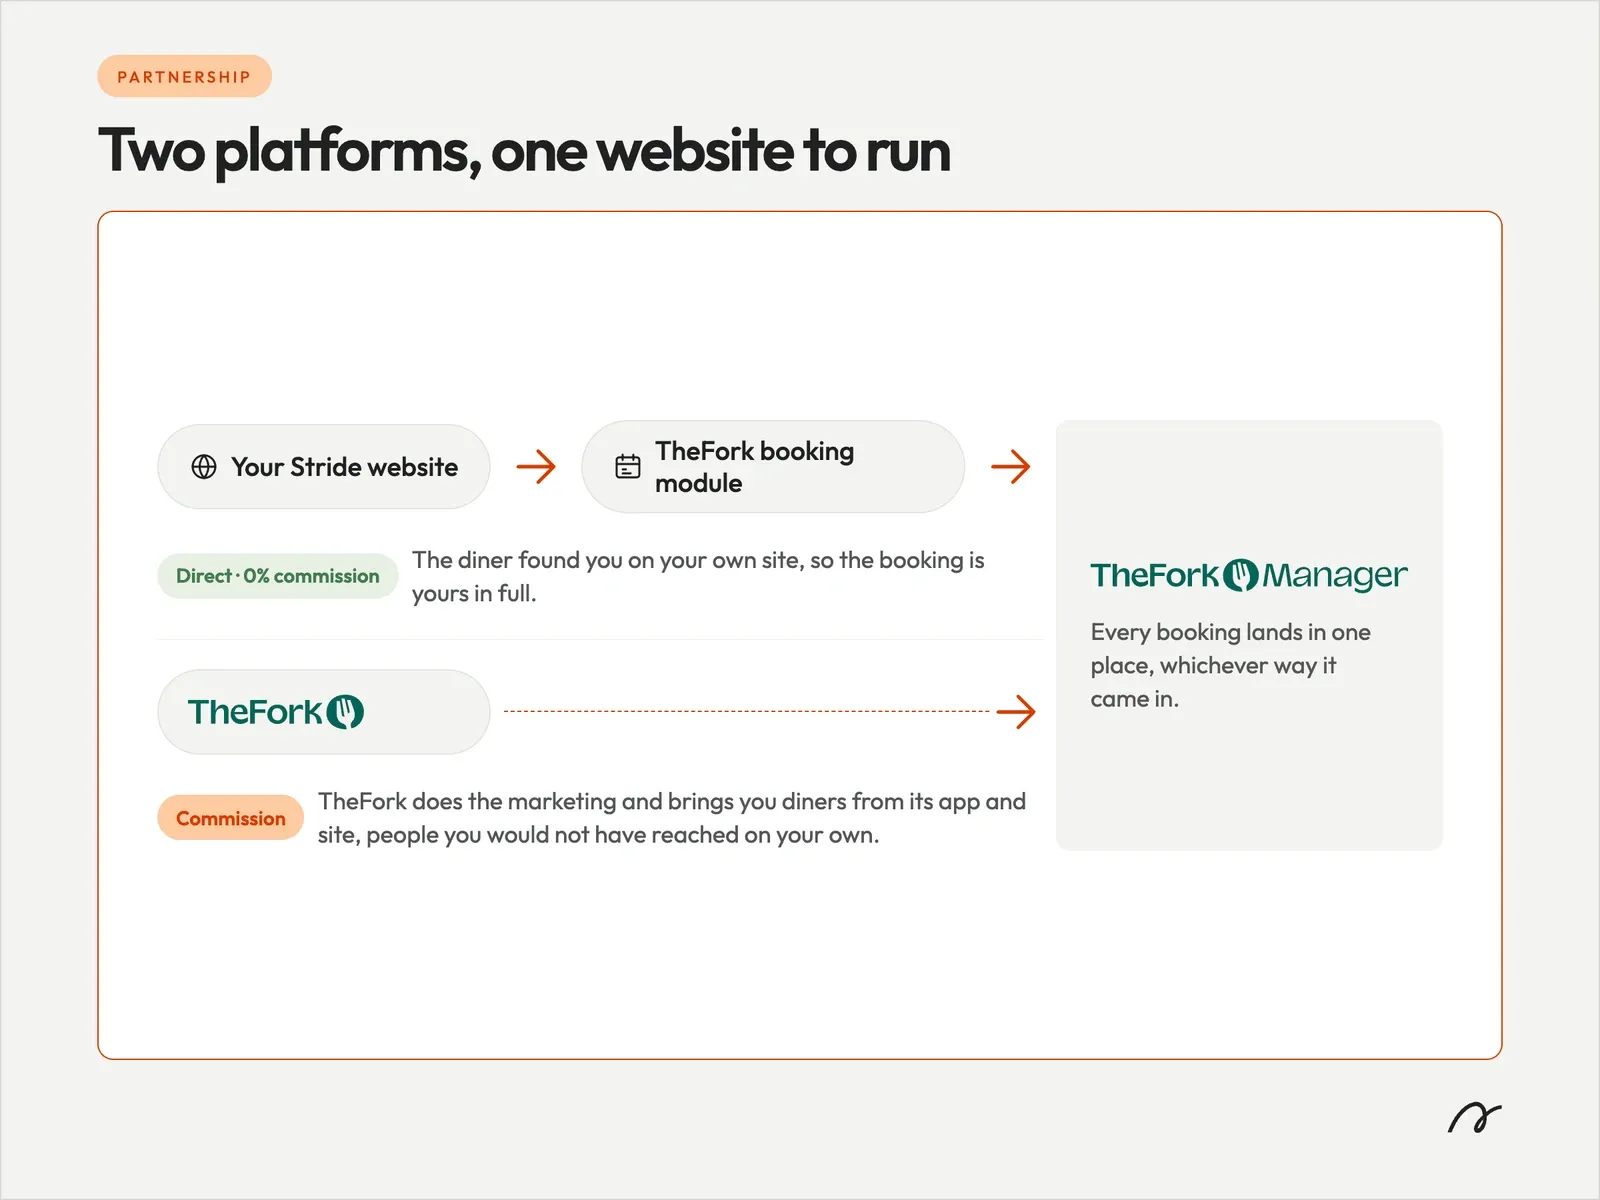Click the text "Every booking lands in one place"

tap(1231, 649)
